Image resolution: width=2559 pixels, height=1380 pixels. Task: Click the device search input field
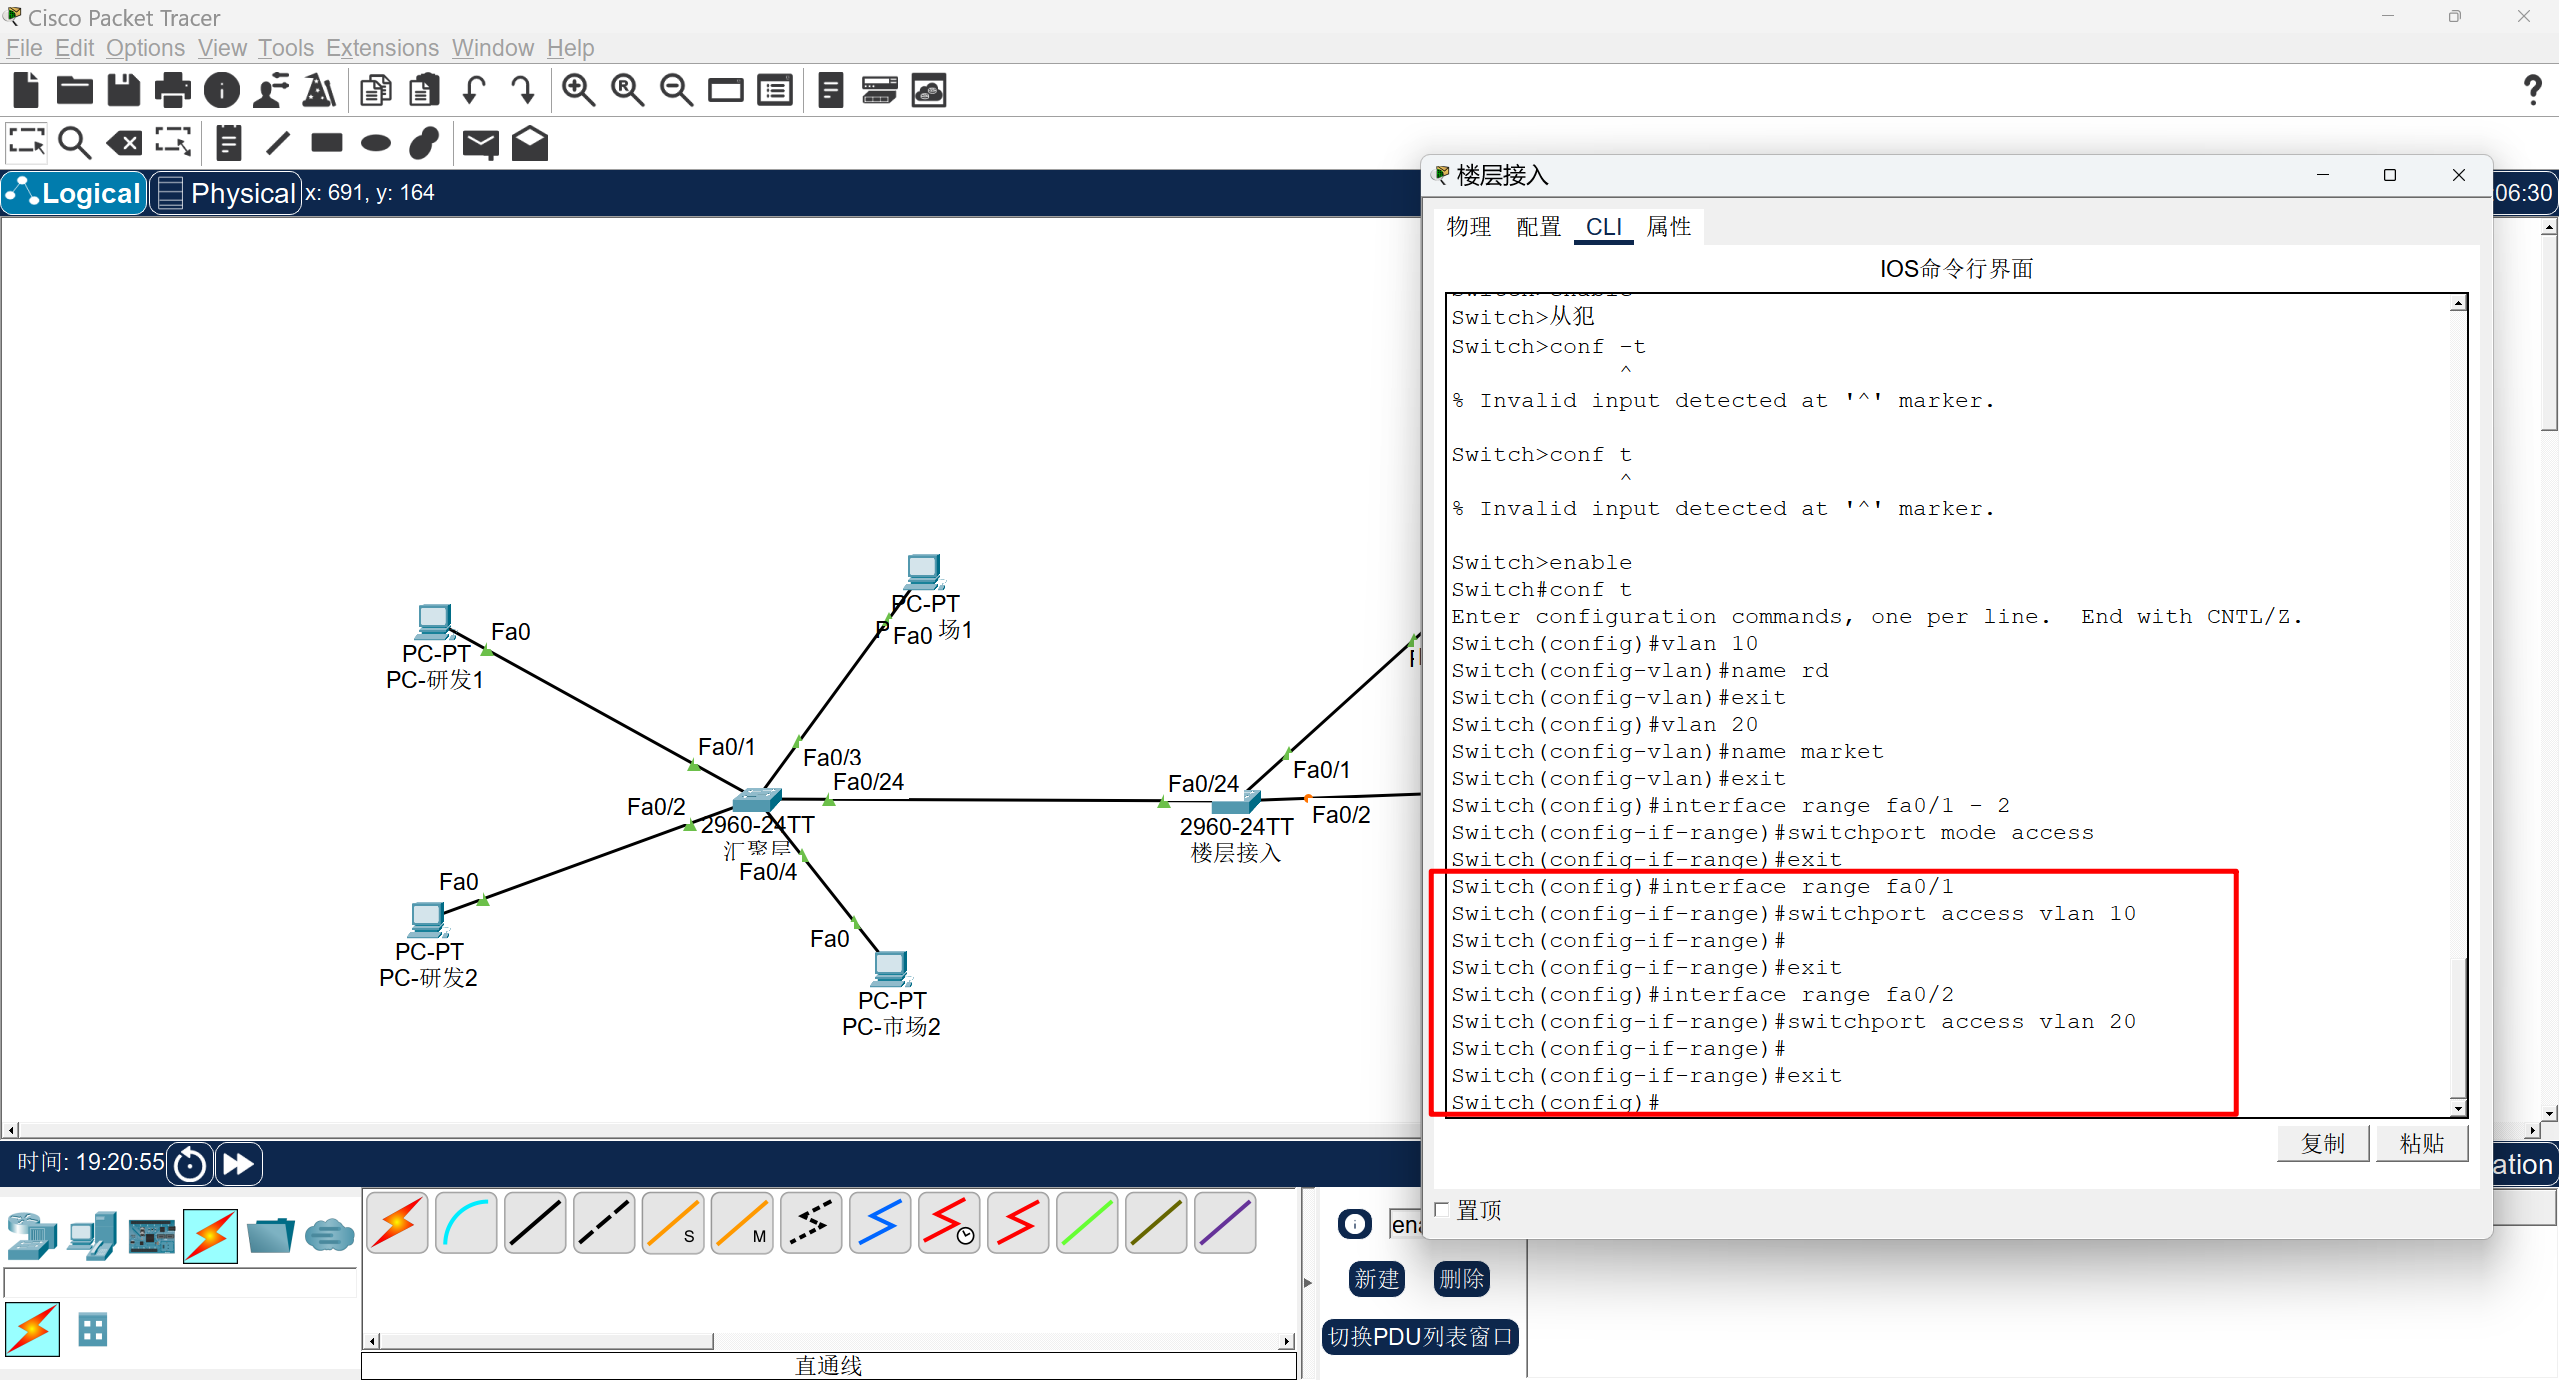coord(180,1282)
